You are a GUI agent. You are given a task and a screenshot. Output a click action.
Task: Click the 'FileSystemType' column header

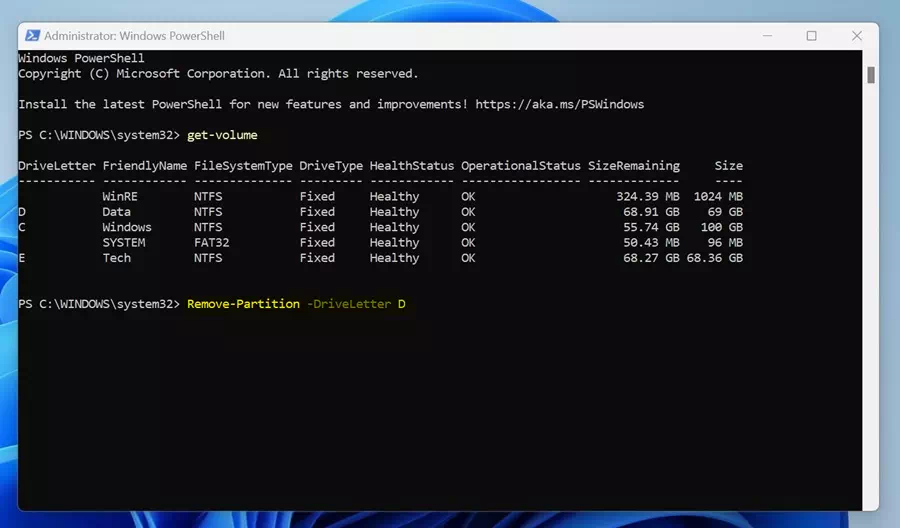coord(243,166)
